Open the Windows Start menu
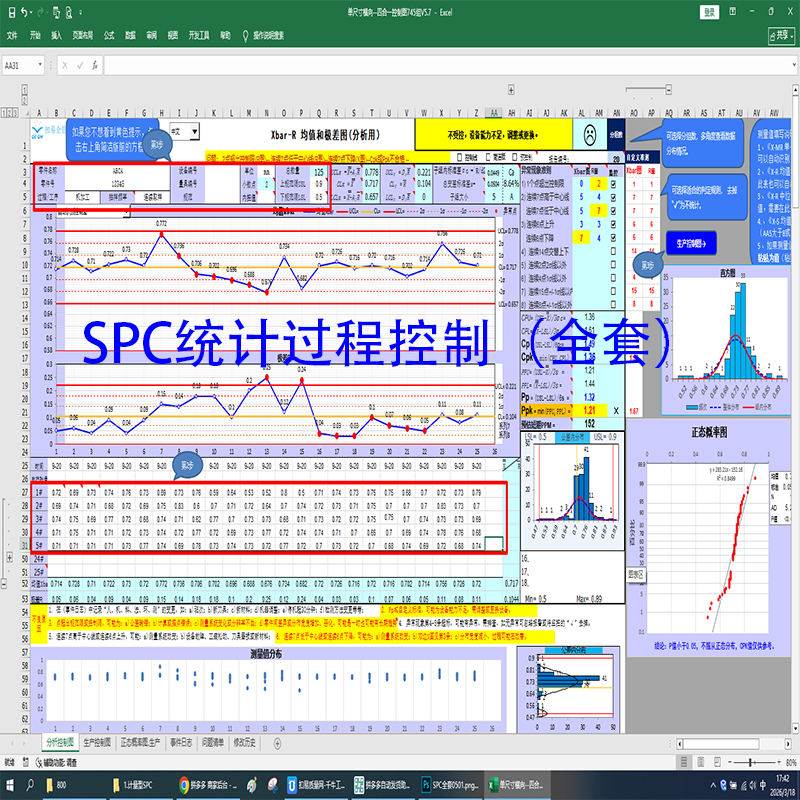Image resolution: width=800 pixels, height=800 pixels. (x=10, y=785)
